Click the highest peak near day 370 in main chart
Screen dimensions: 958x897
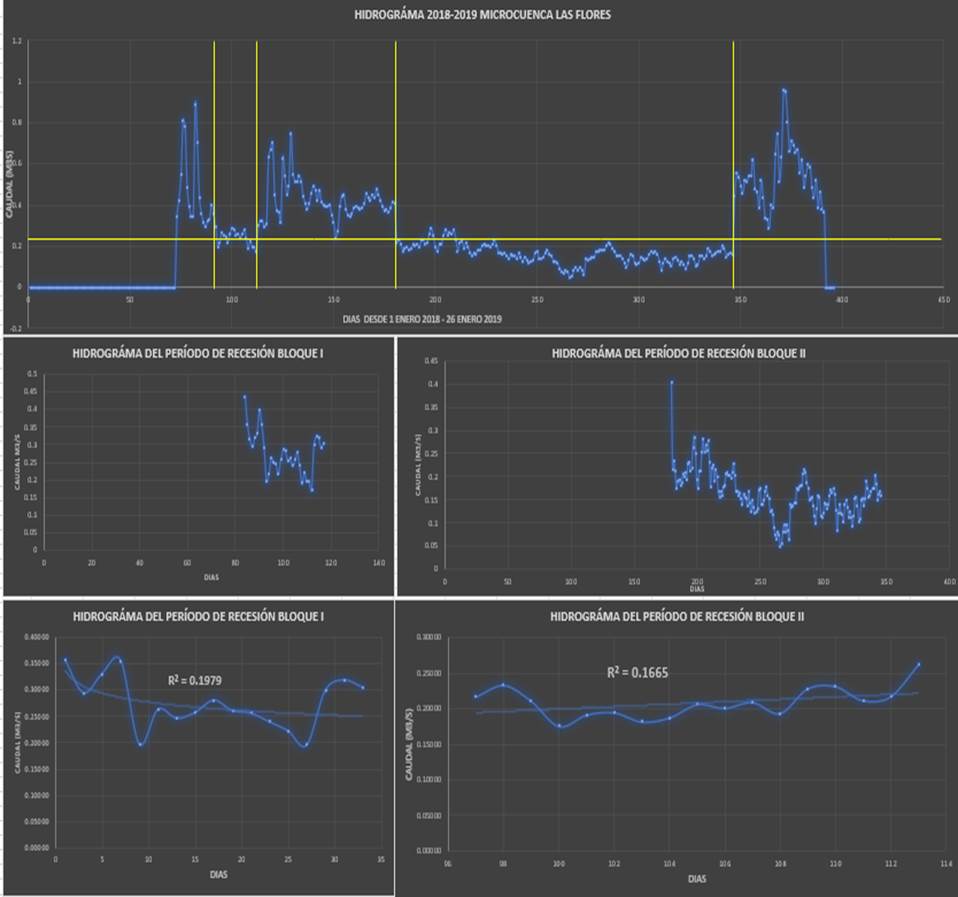coord(784,90)
